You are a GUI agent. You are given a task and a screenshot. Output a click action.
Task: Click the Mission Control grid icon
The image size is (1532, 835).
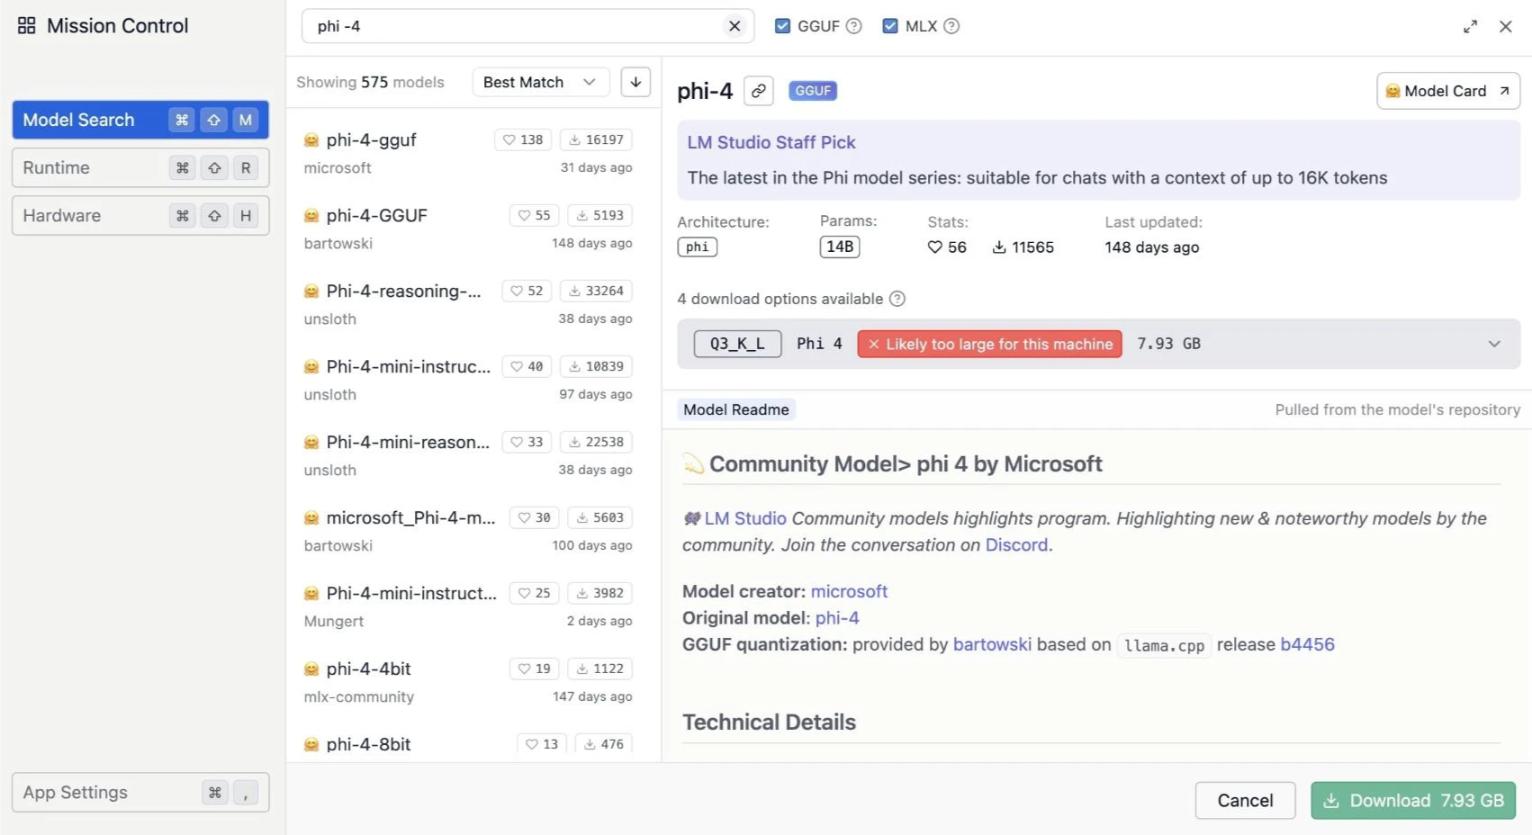pyautogui.click(x=27, y=26)
